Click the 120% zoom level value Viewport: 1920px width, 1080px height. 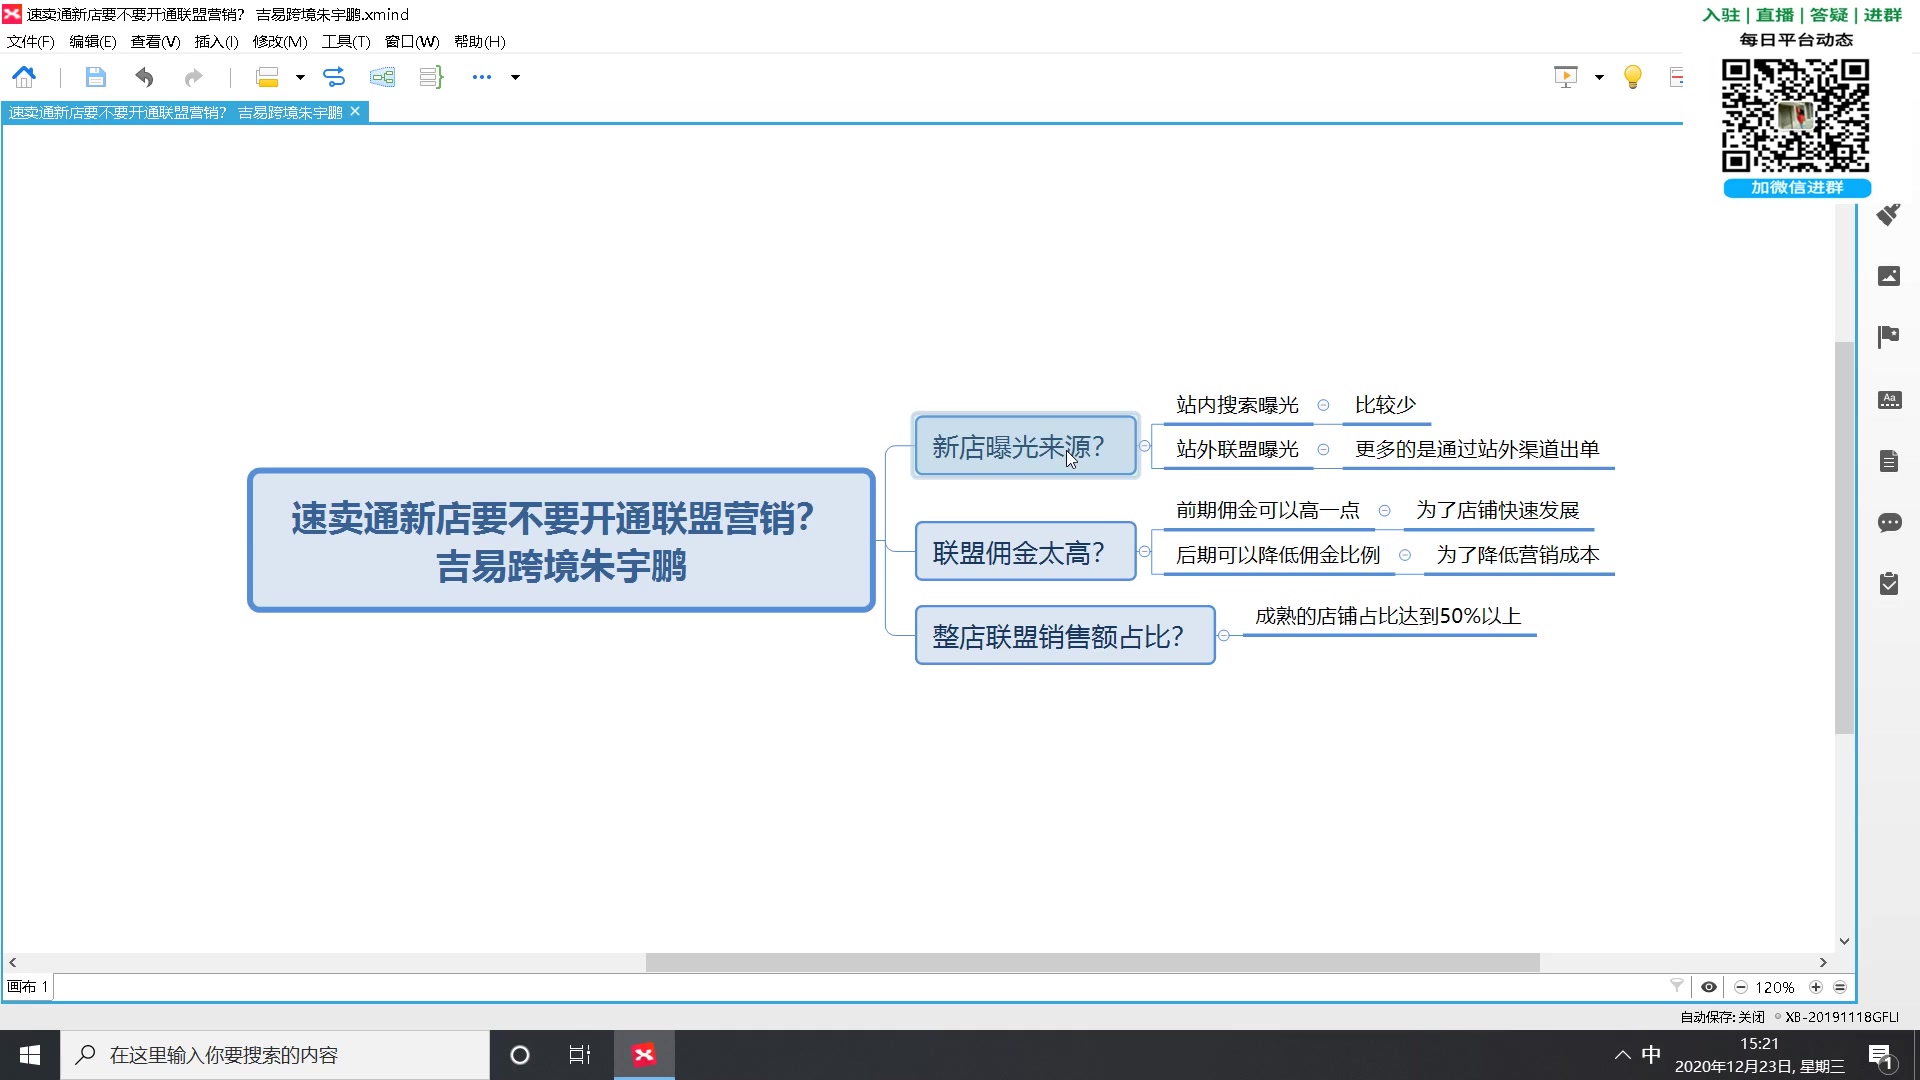(x=1775, y=987)
